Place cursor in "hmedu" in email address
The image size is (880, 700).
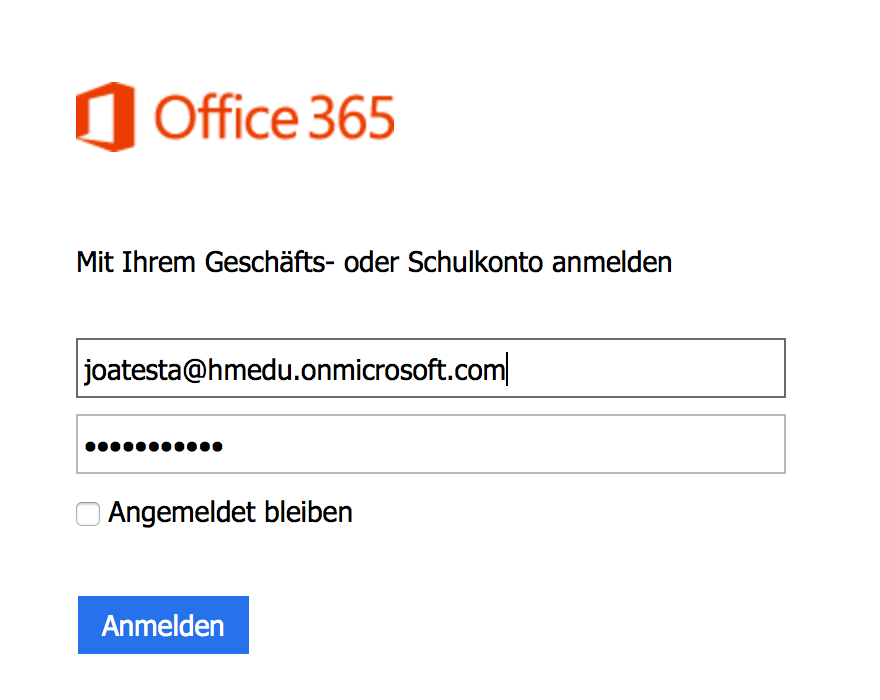coord(251,370)
